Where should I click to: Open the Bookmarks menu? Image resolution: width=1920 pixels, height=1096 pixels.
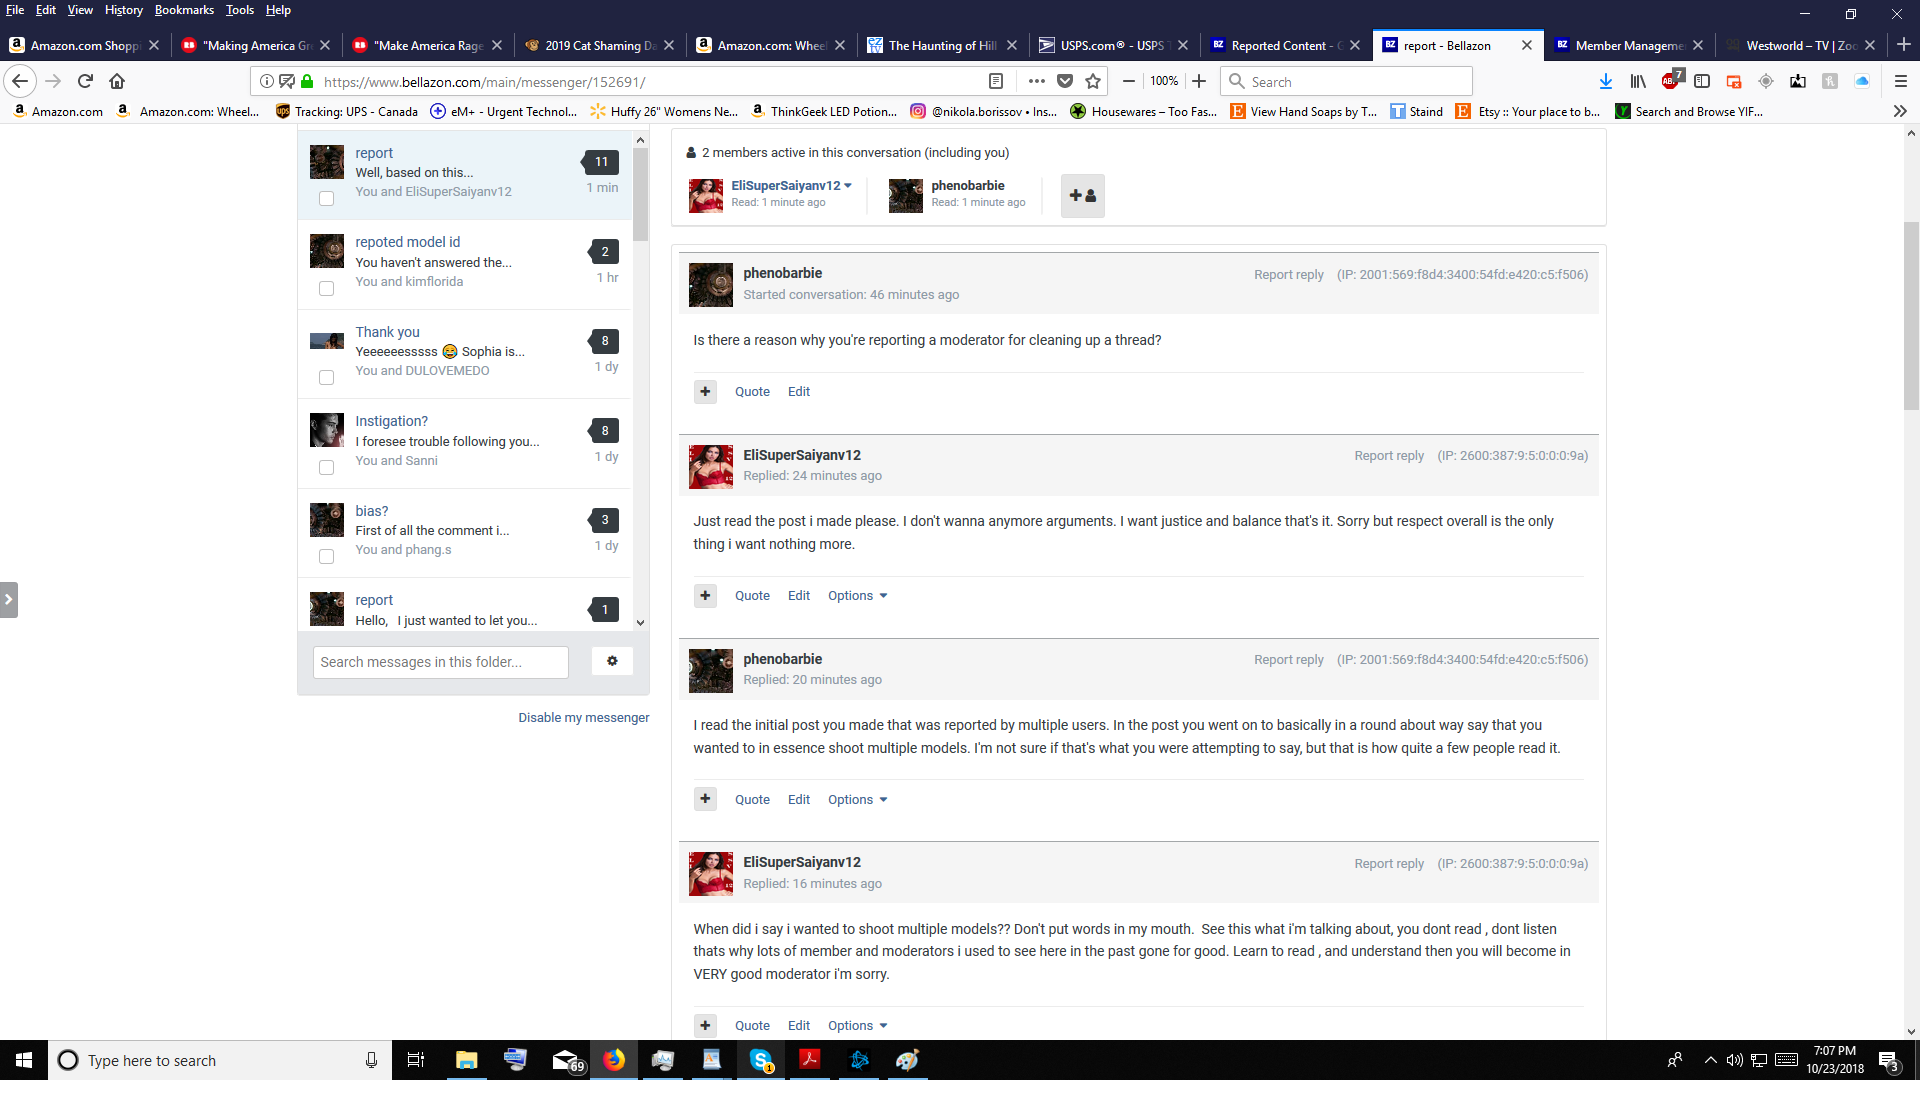(184, 10)
